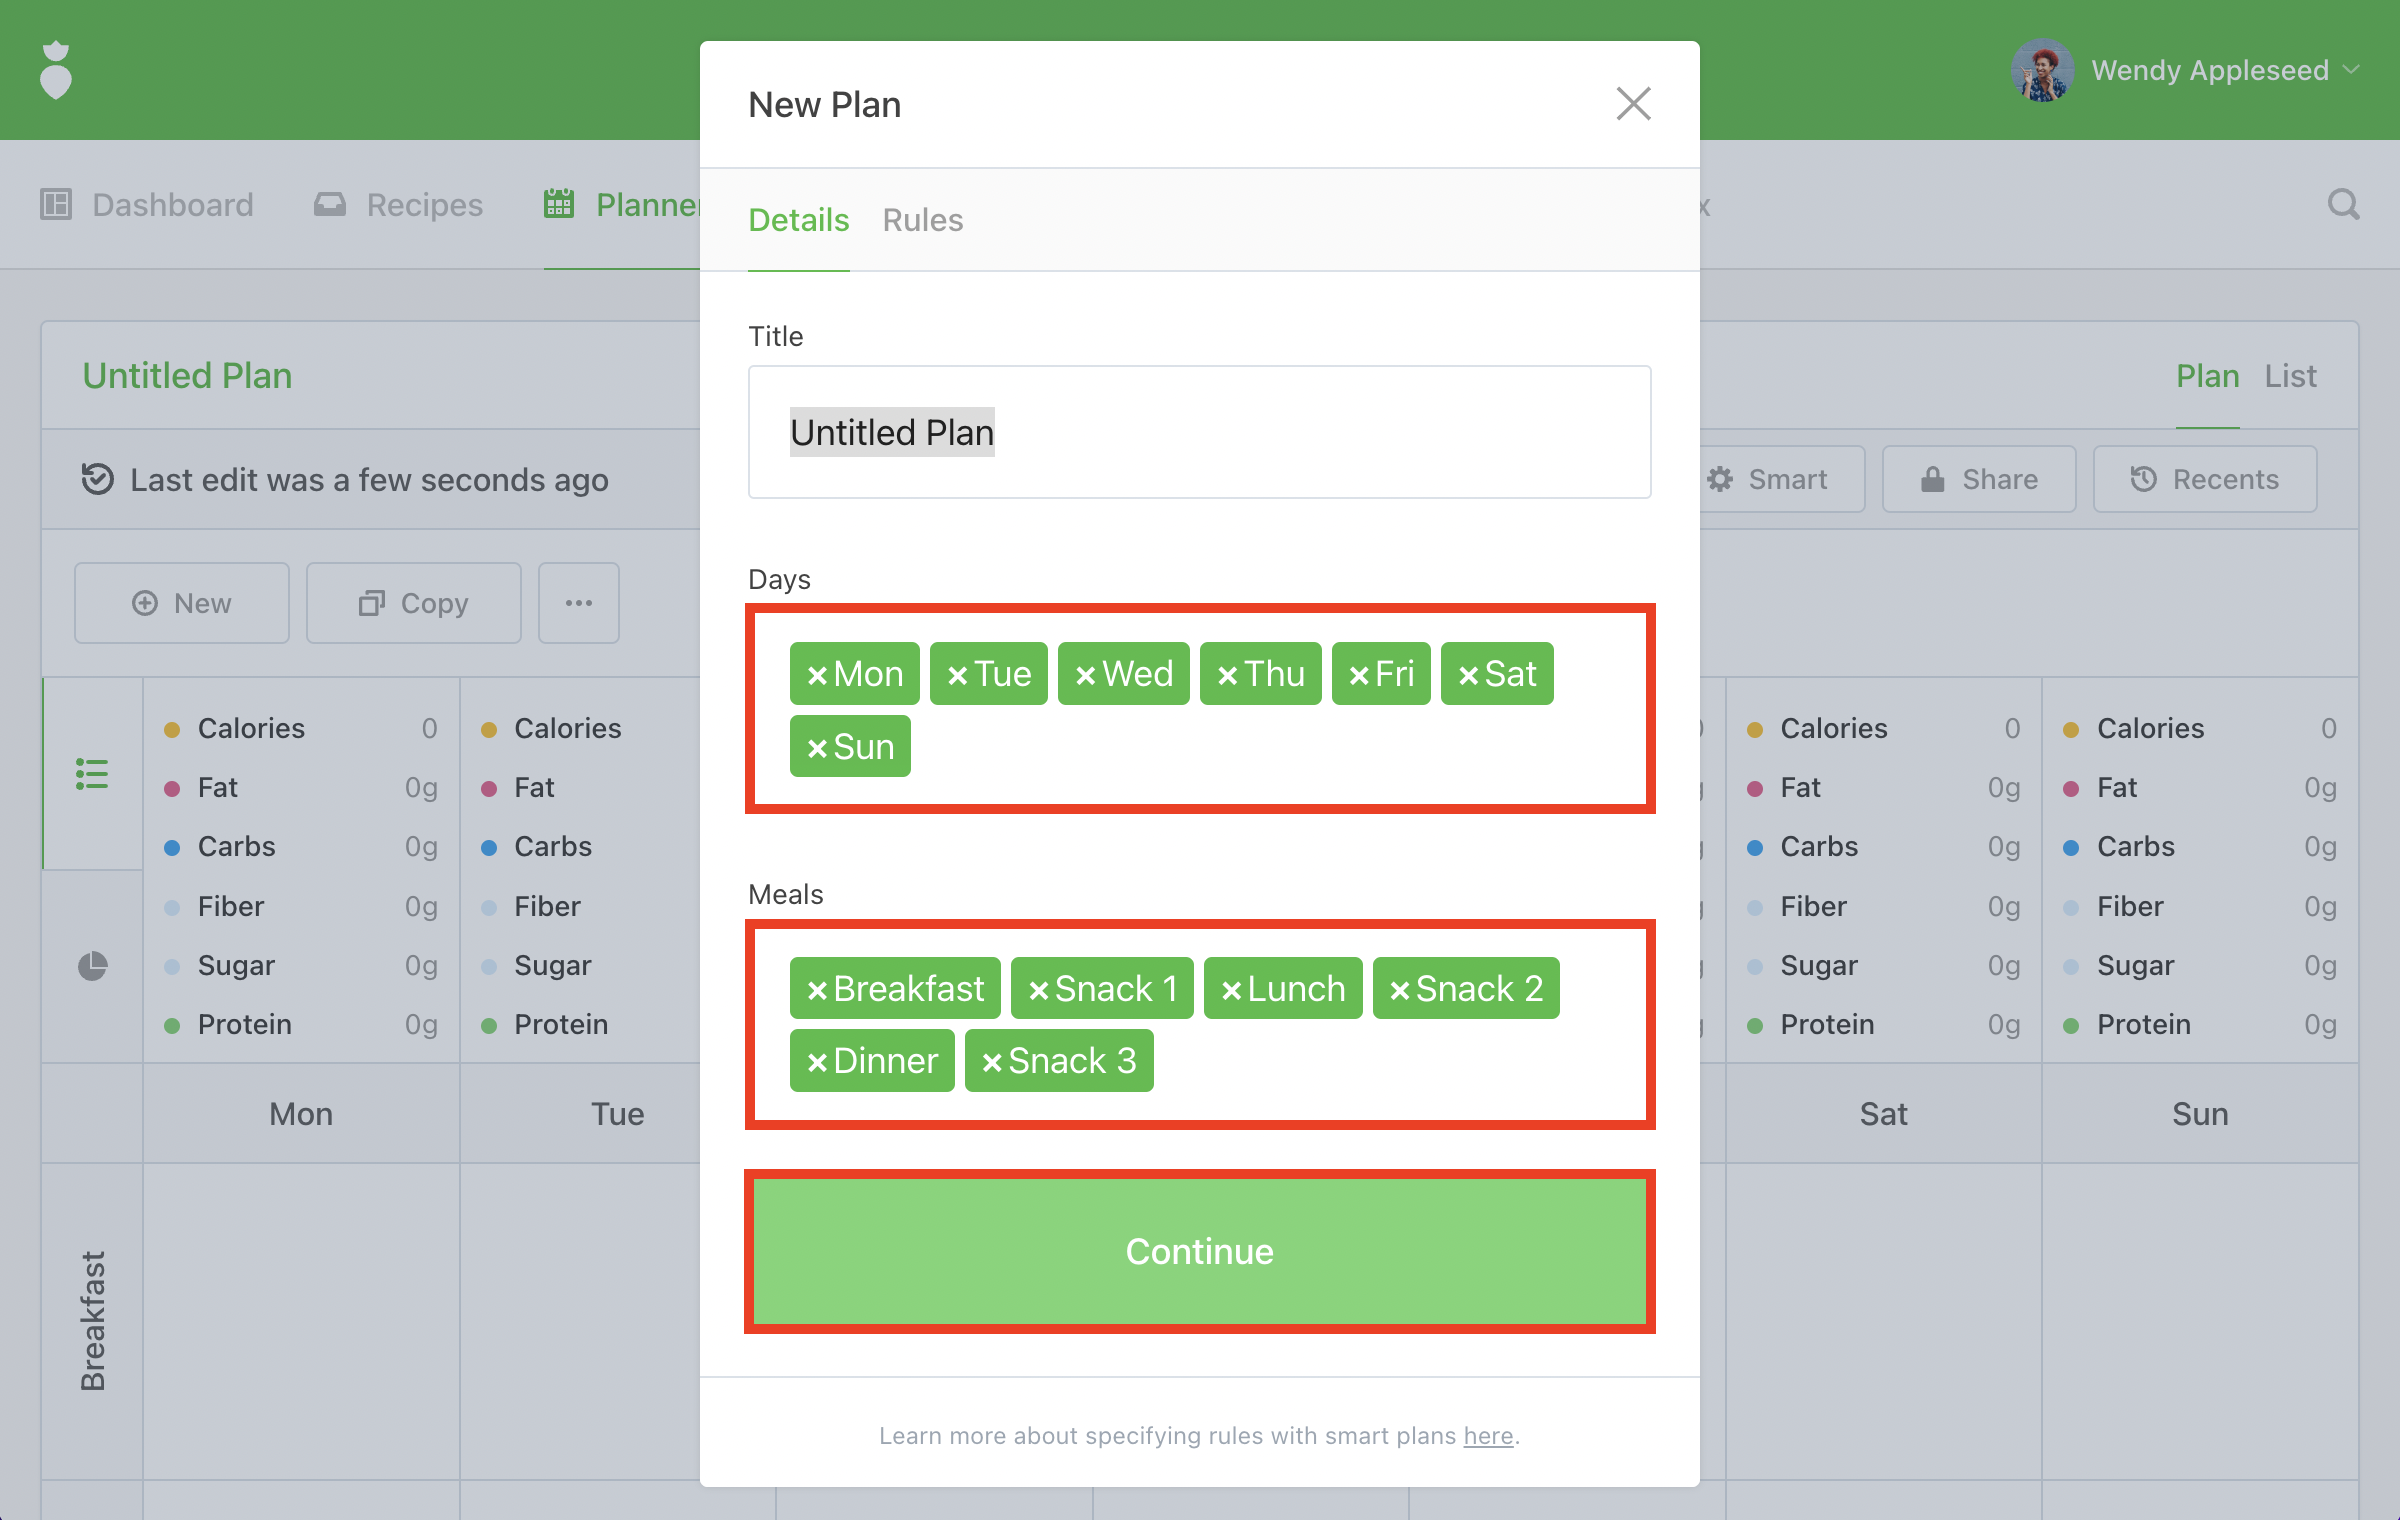Remove the Sun day tag
Screen dimensions: 2400x1520
point(817,748)
